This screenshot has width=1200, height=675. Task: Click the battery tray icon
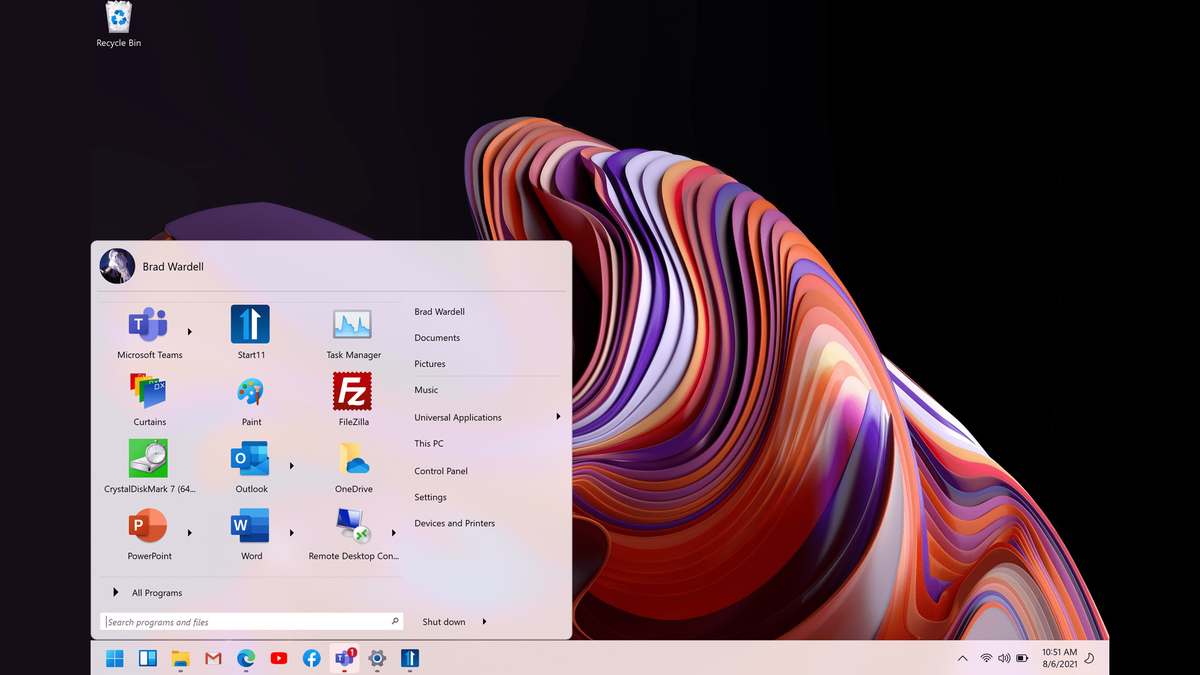click(1022, 658)
